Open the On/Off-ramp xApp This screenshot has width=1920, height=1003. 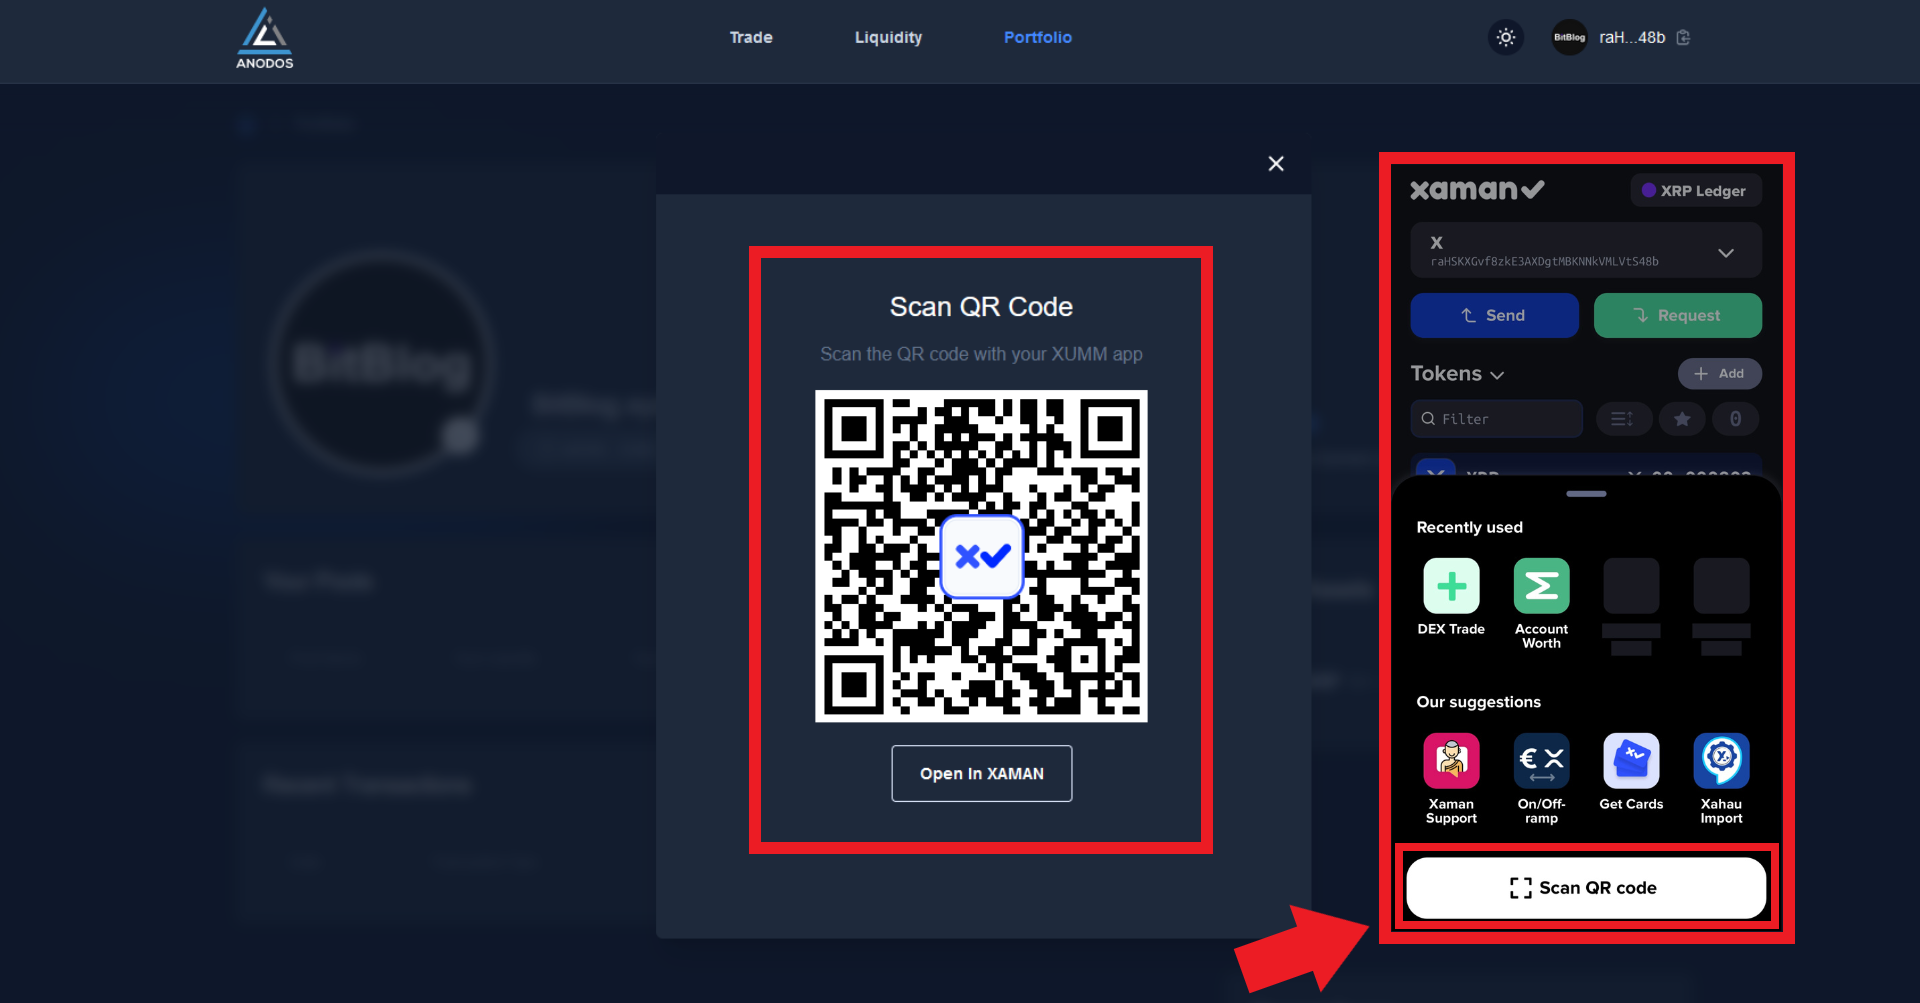(x=1541, y=761)
